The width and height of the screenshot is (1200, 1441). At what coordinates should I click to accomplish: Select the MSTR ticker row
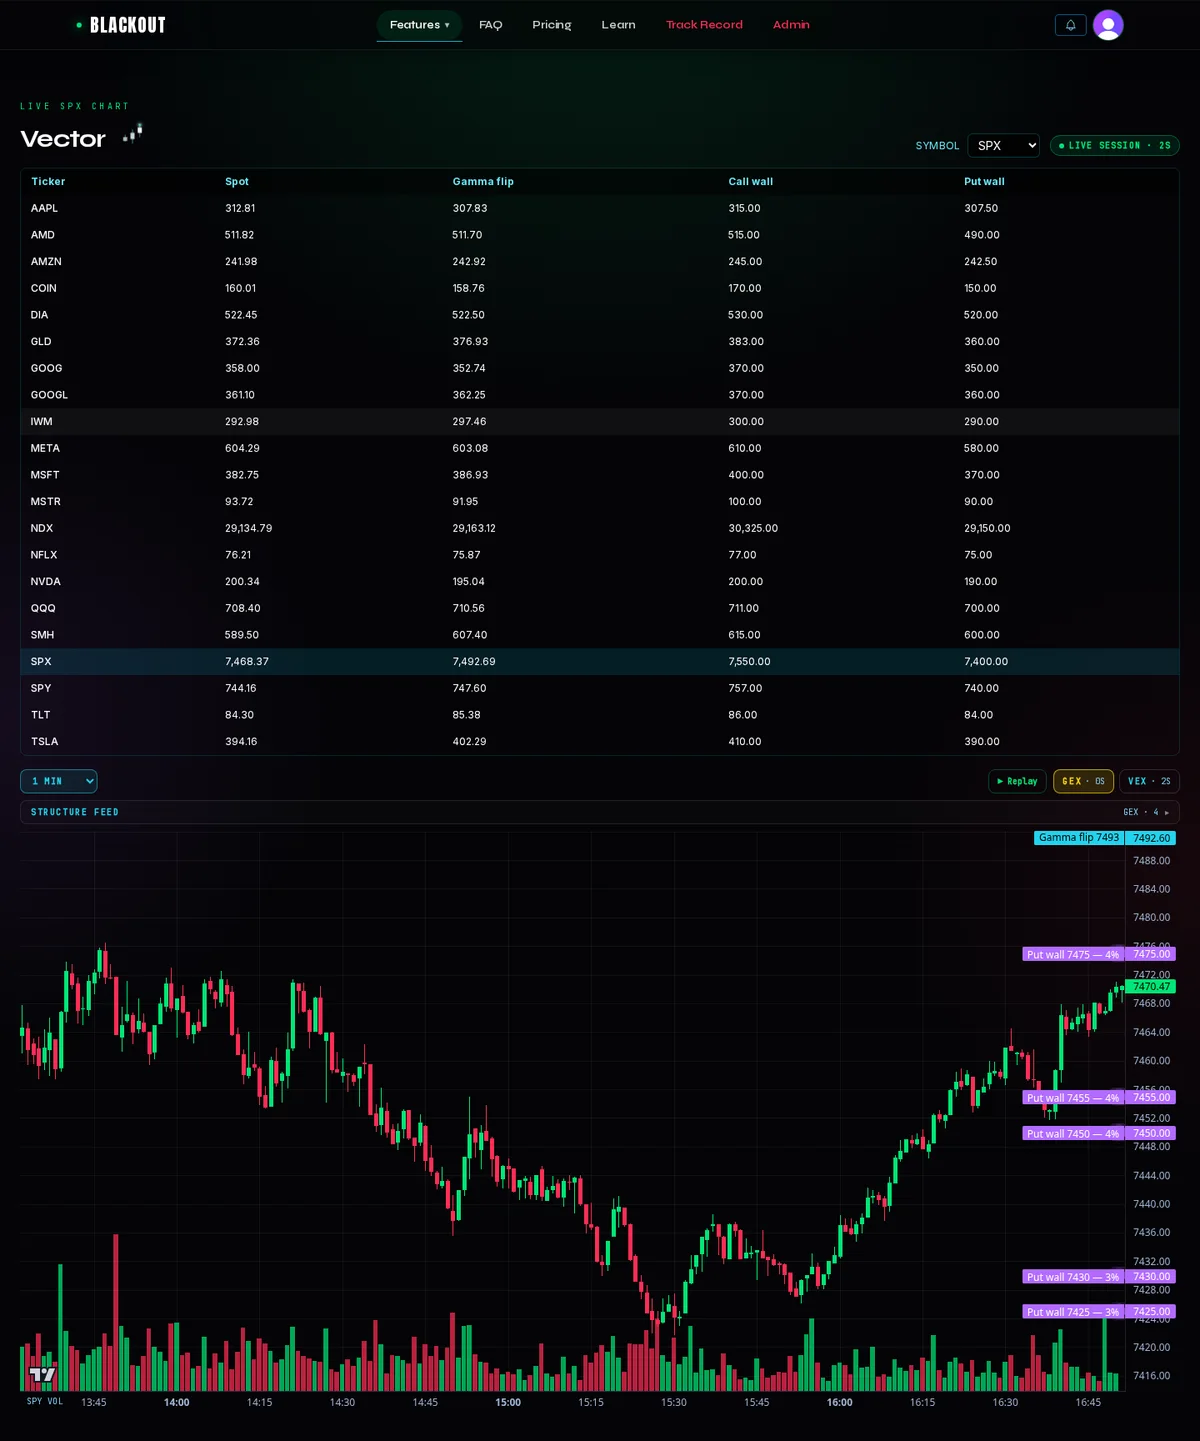(x=600, y=501)
